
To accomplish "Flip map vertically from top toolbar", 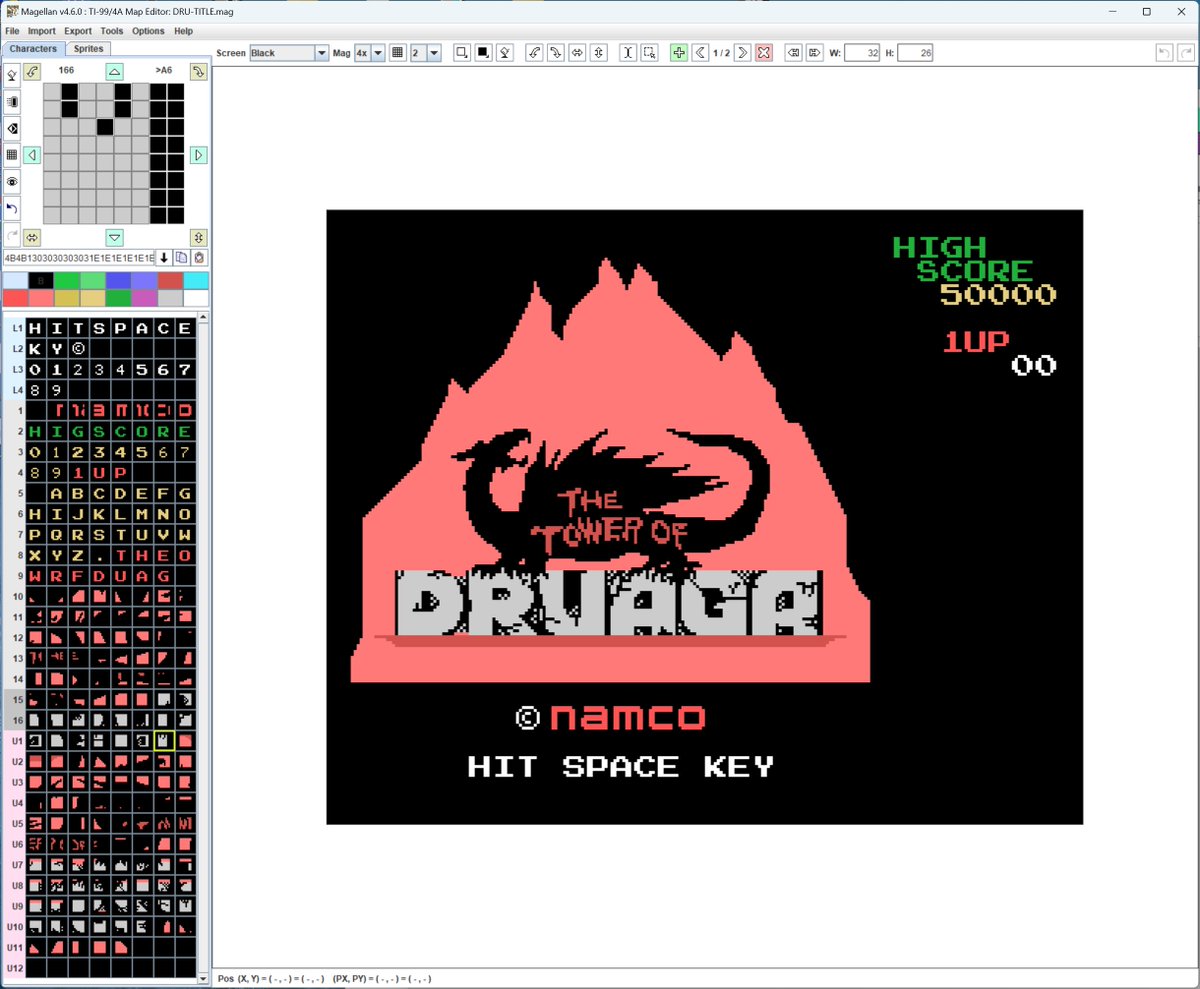I will point(598,53).
